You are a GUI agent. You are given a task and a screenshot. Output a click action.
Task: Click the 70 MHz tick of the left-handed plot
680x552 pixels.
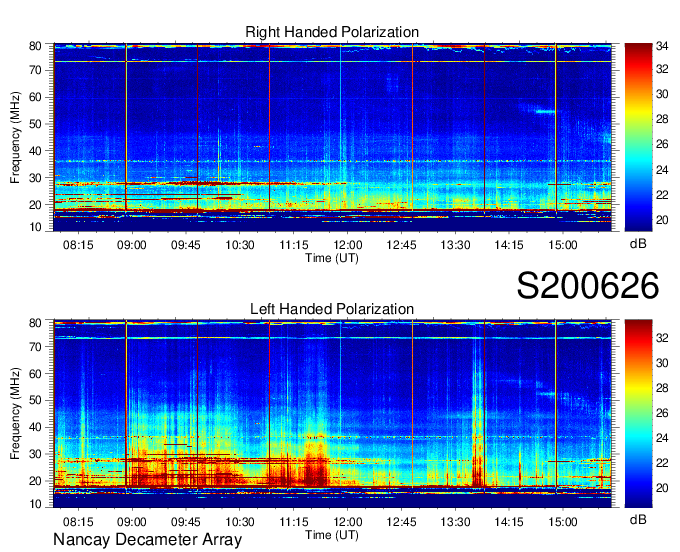(x=36, y=347)
